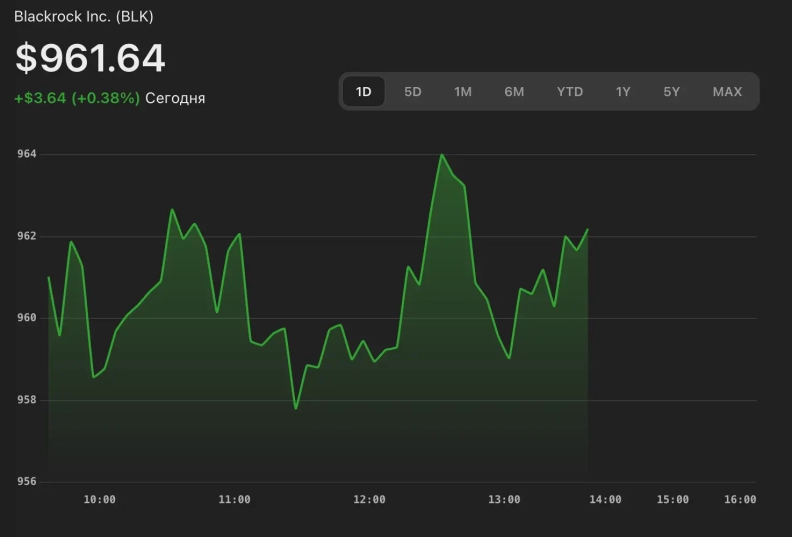The width and height of the screenshot is (792, 537).
Task: Switch chart to 5D range
Action: 413,92
